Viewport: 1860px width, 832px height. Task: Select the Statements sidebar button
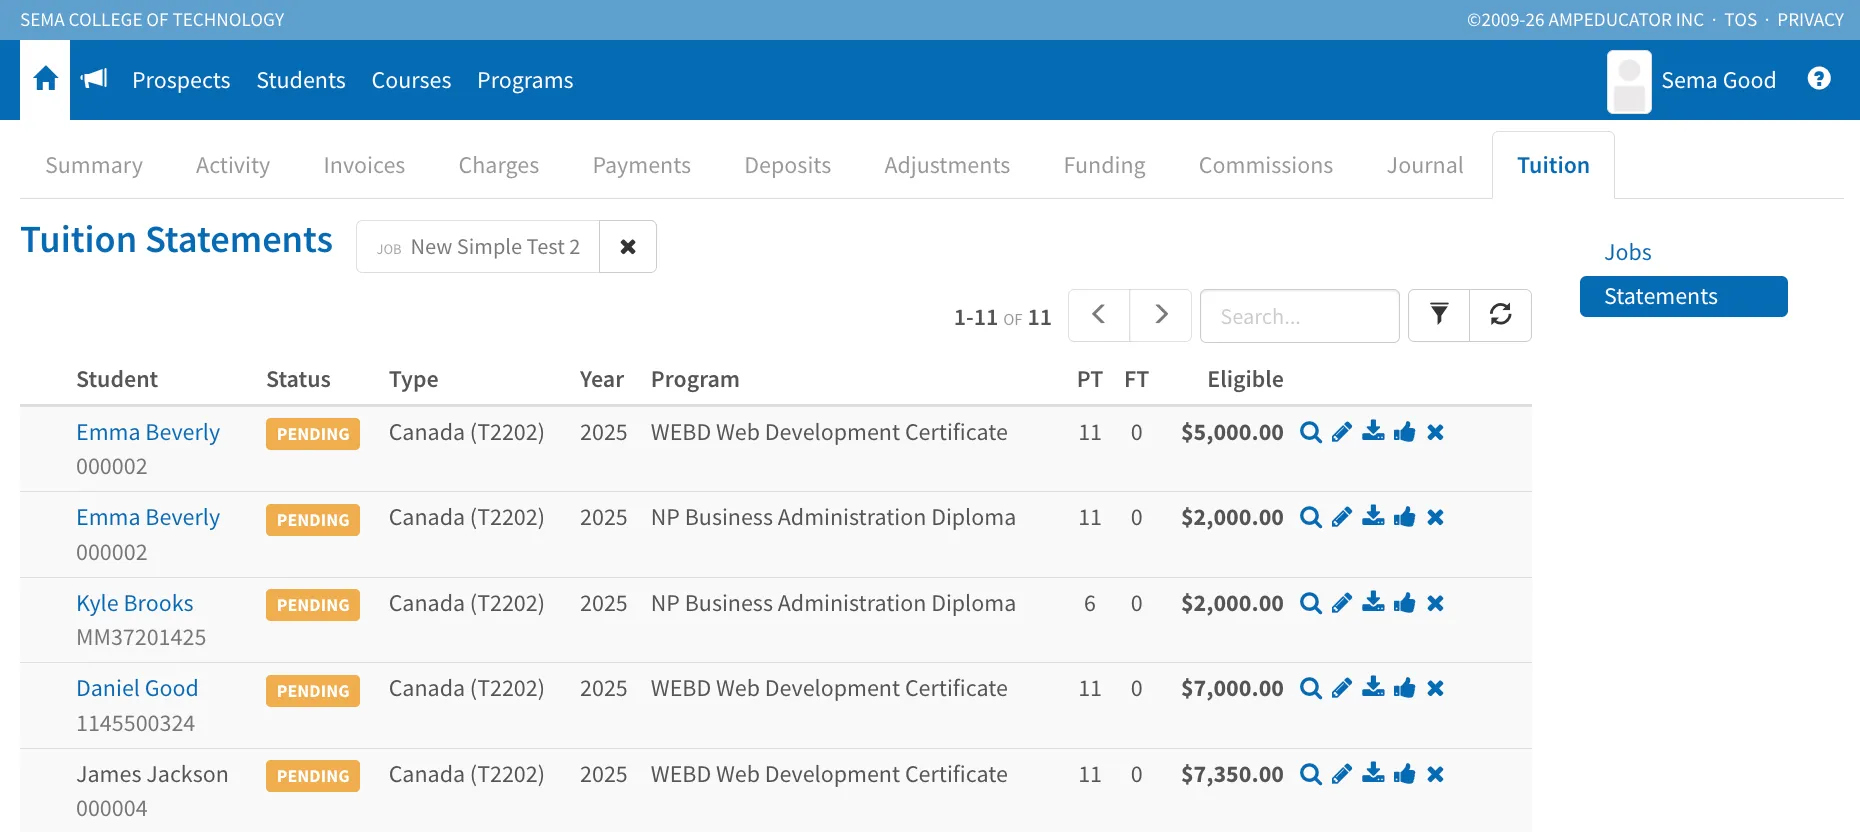click(1684, 297)
